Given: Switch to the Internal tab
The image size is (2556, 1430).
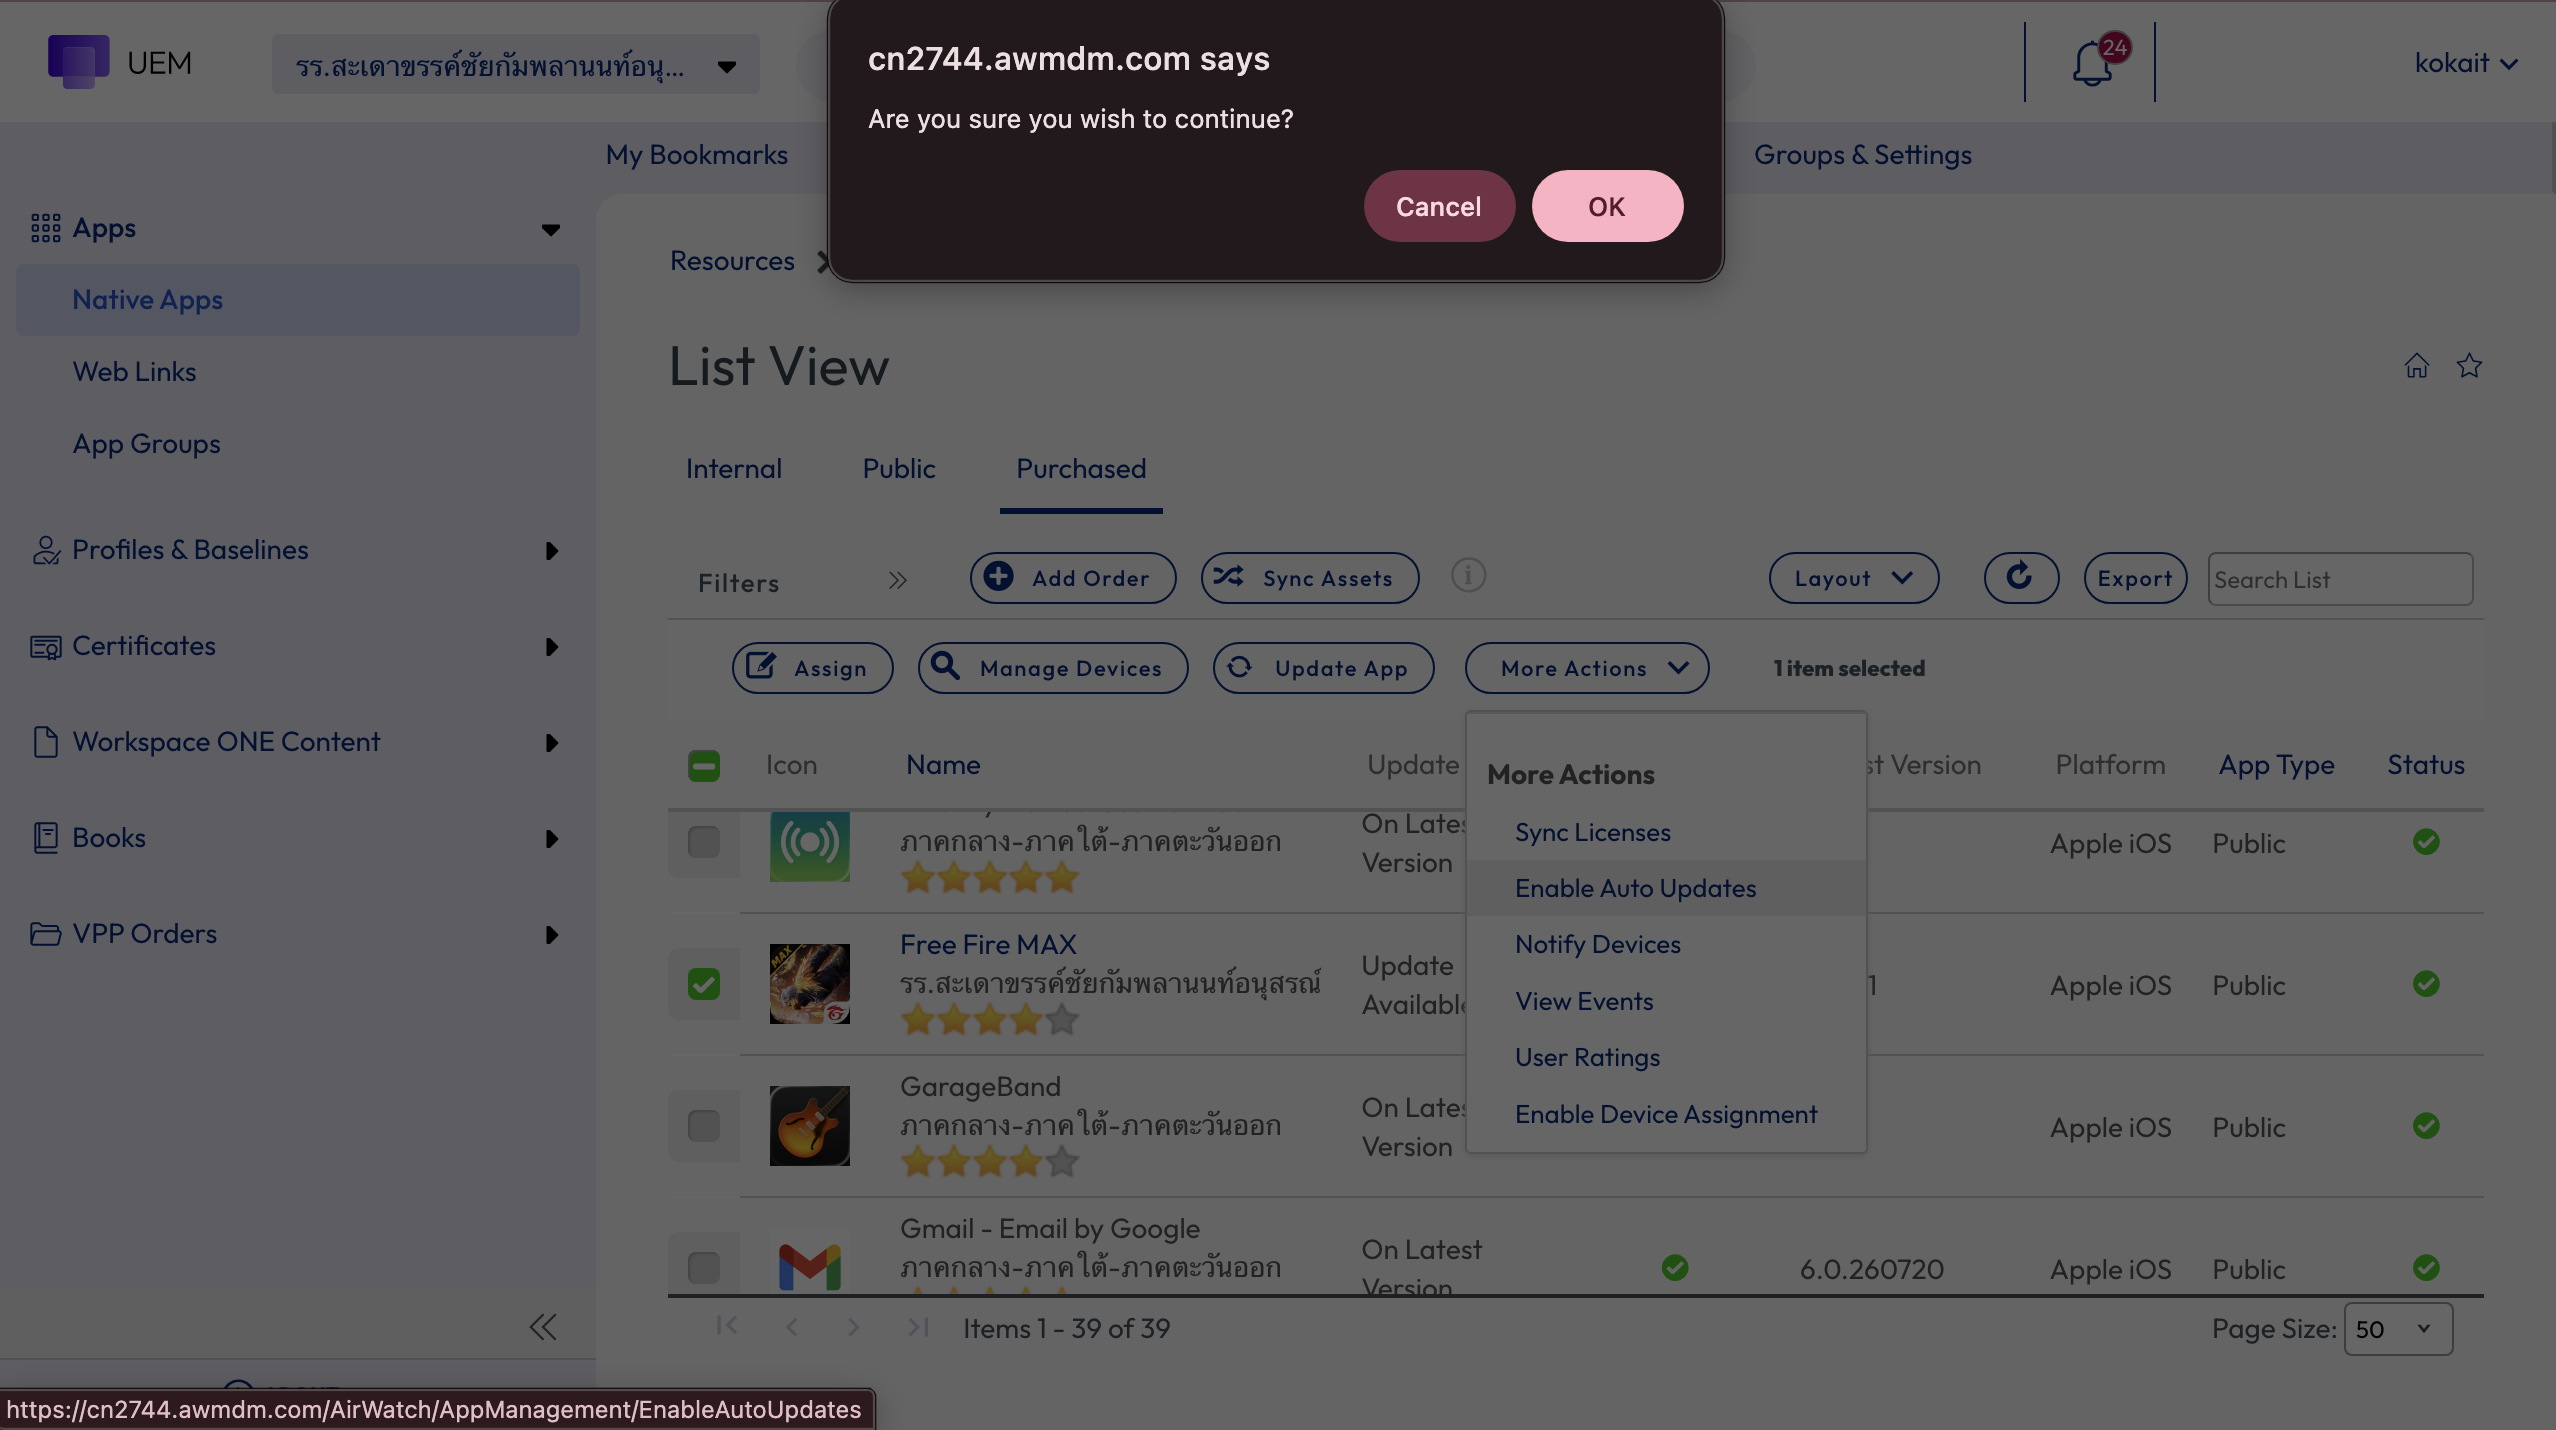Looking at the screenshot, I should pos(734,469).
